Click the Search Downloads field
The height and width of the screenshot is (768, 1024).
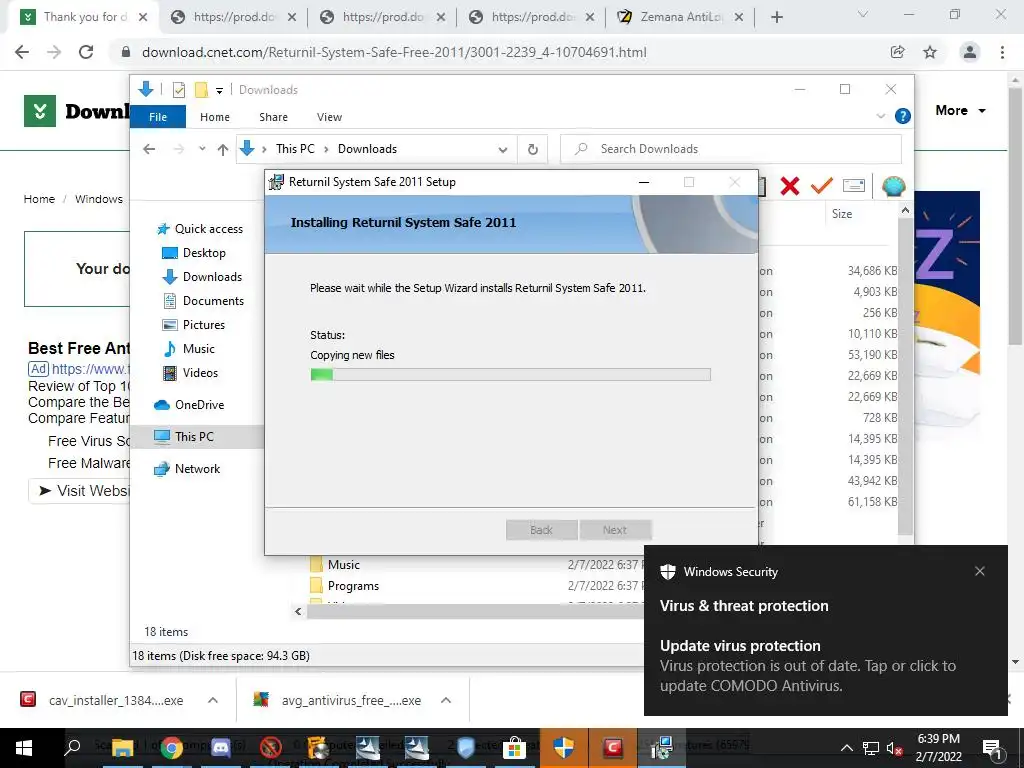[731, 149]
